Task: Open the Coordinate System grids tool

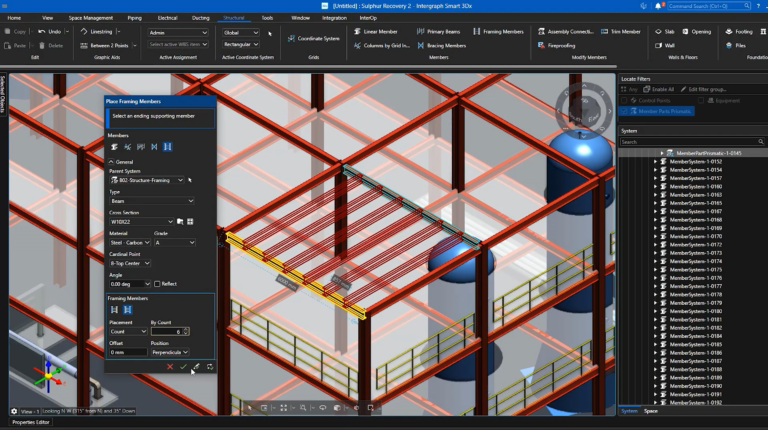Action: pyautogui.click(x=313, y=38)
